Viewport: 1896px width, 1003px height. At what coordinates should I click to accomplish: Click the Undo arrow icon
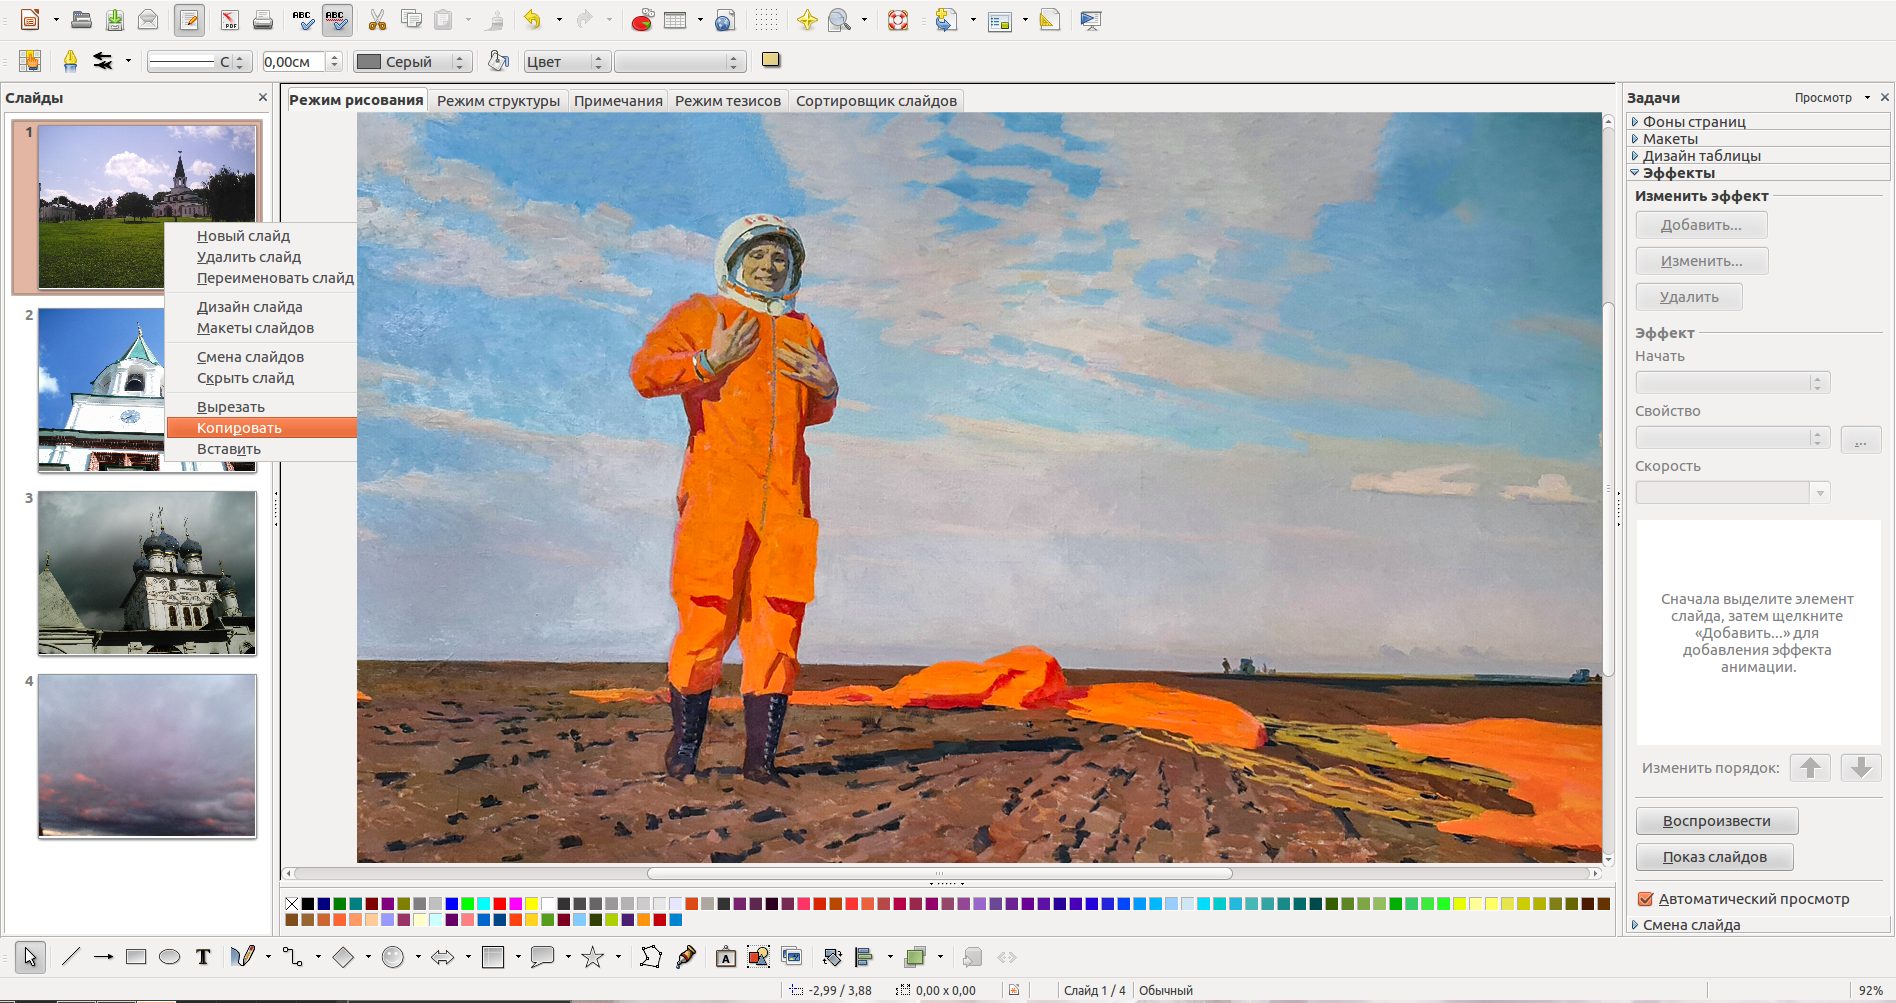tap(532, 20)
